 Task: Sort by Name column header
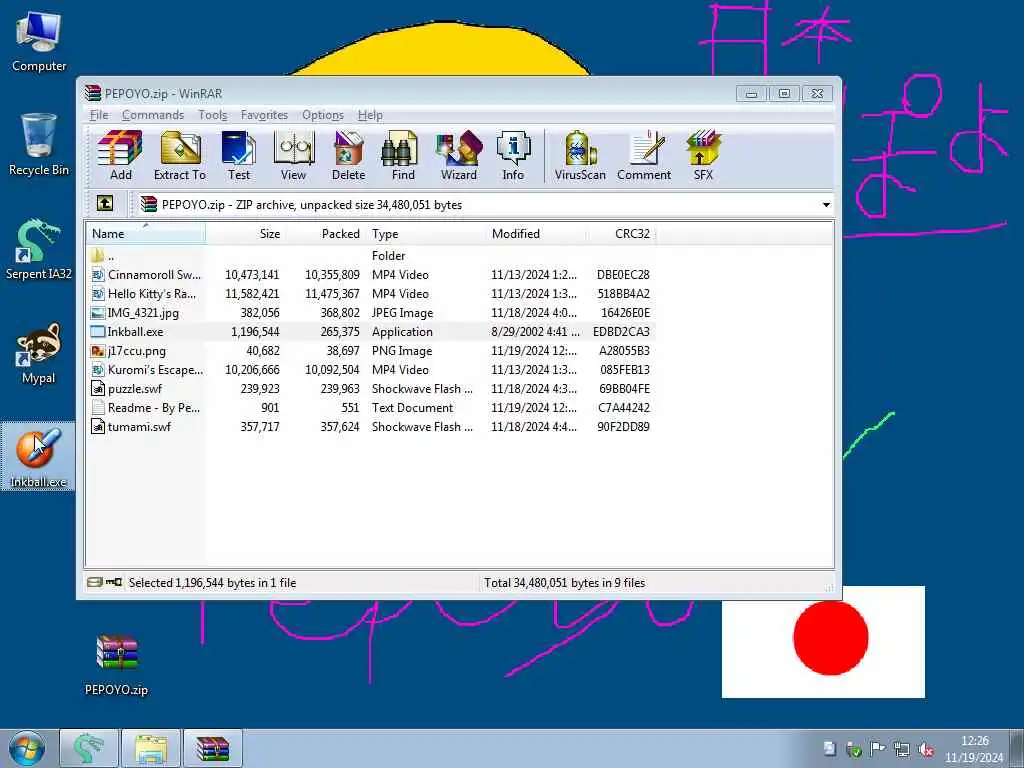146,234
